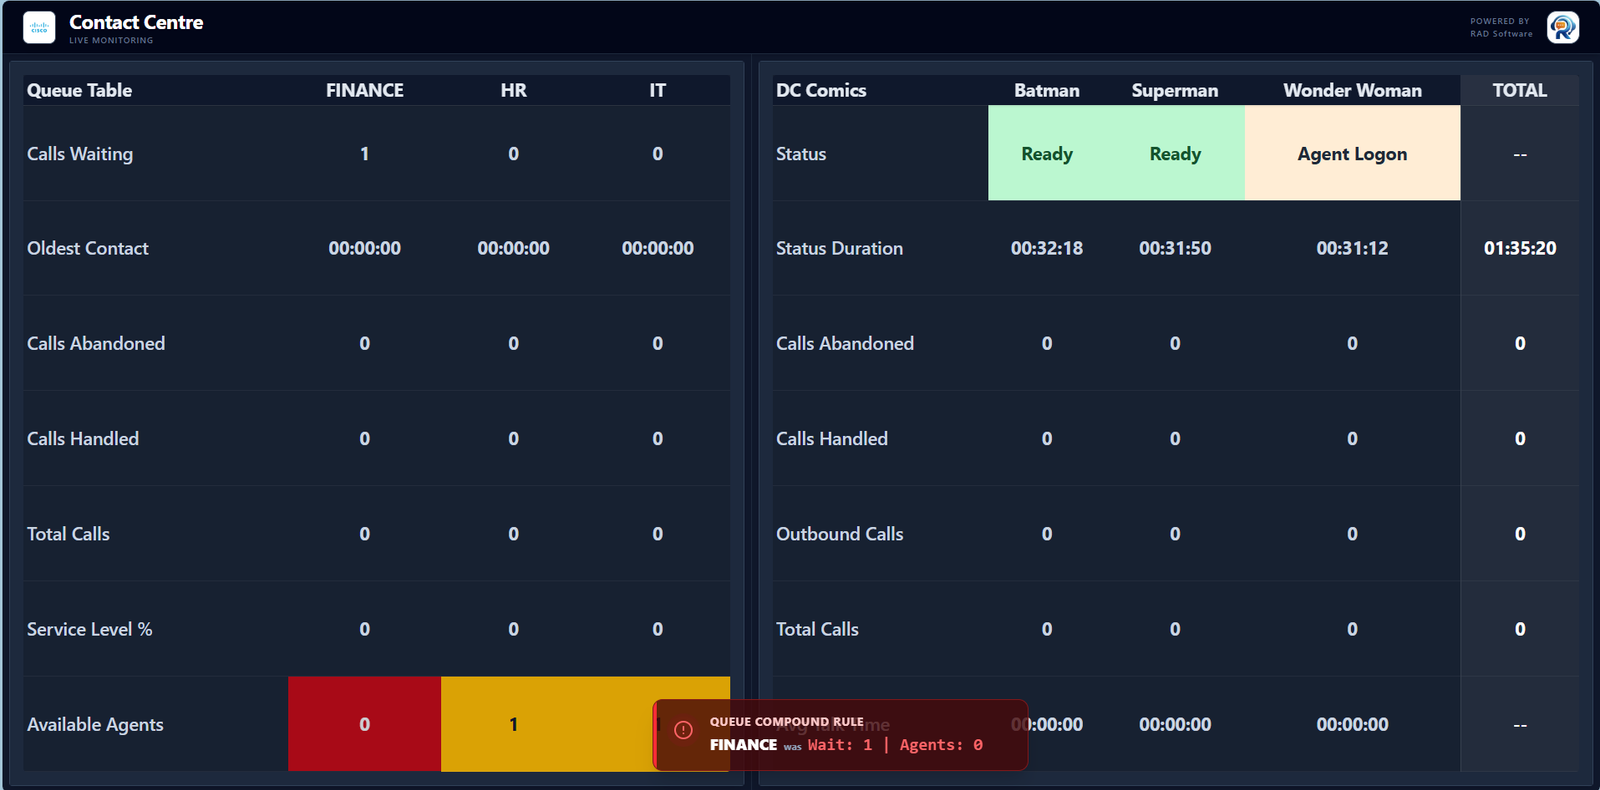This screenshot has width=1600, height=790.
Task: Click the POWERED BY RAD Software text
Action: [x=1501, y=27]
